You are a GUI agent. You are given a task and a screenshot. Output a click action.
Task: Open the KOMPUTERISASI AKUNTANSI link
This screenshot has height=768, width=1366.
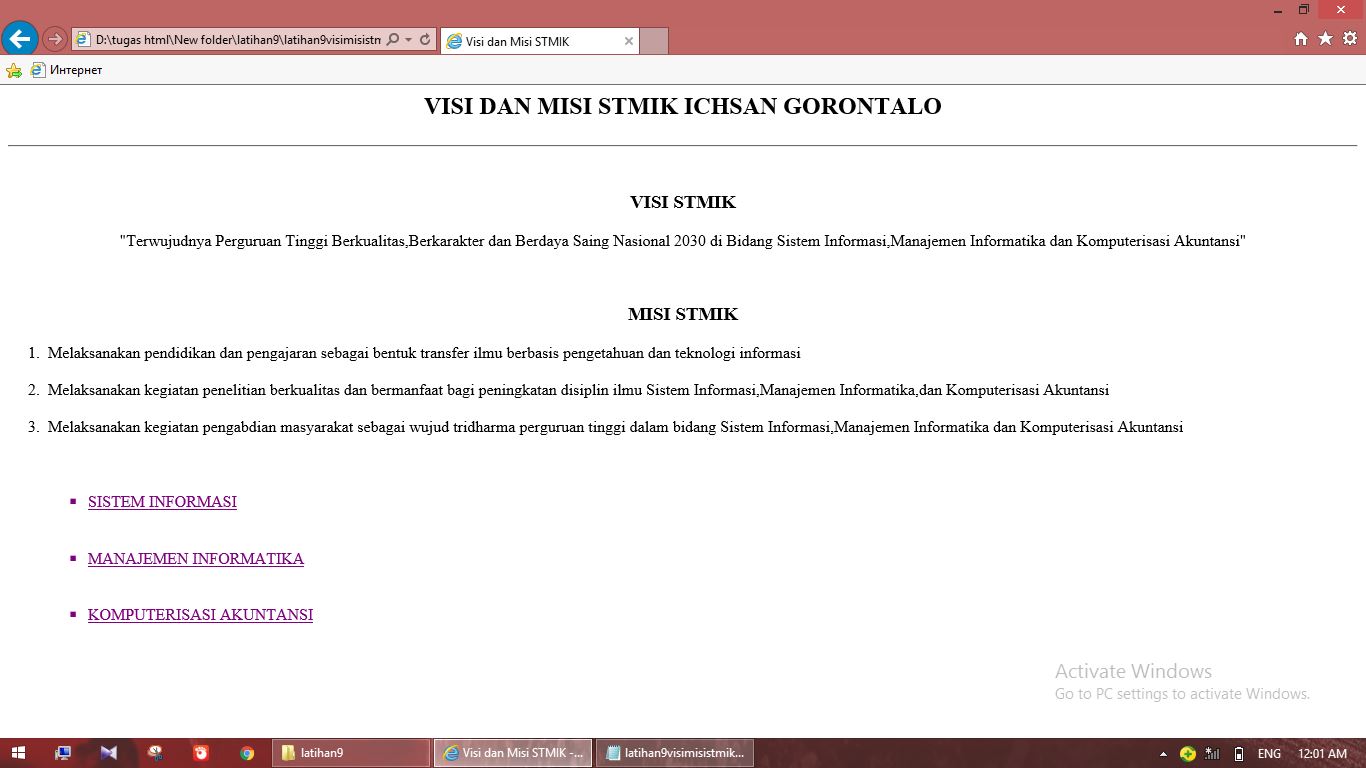pos(200,615)
